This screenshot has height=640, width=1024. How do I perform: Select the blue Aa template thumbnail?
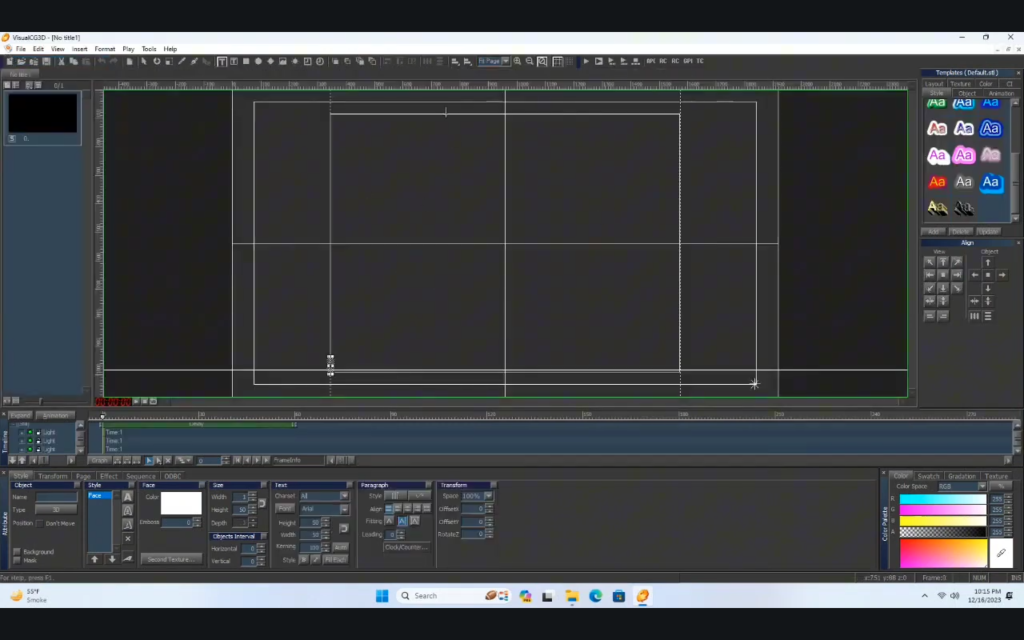pyautogui.click(x=990, y=128)
